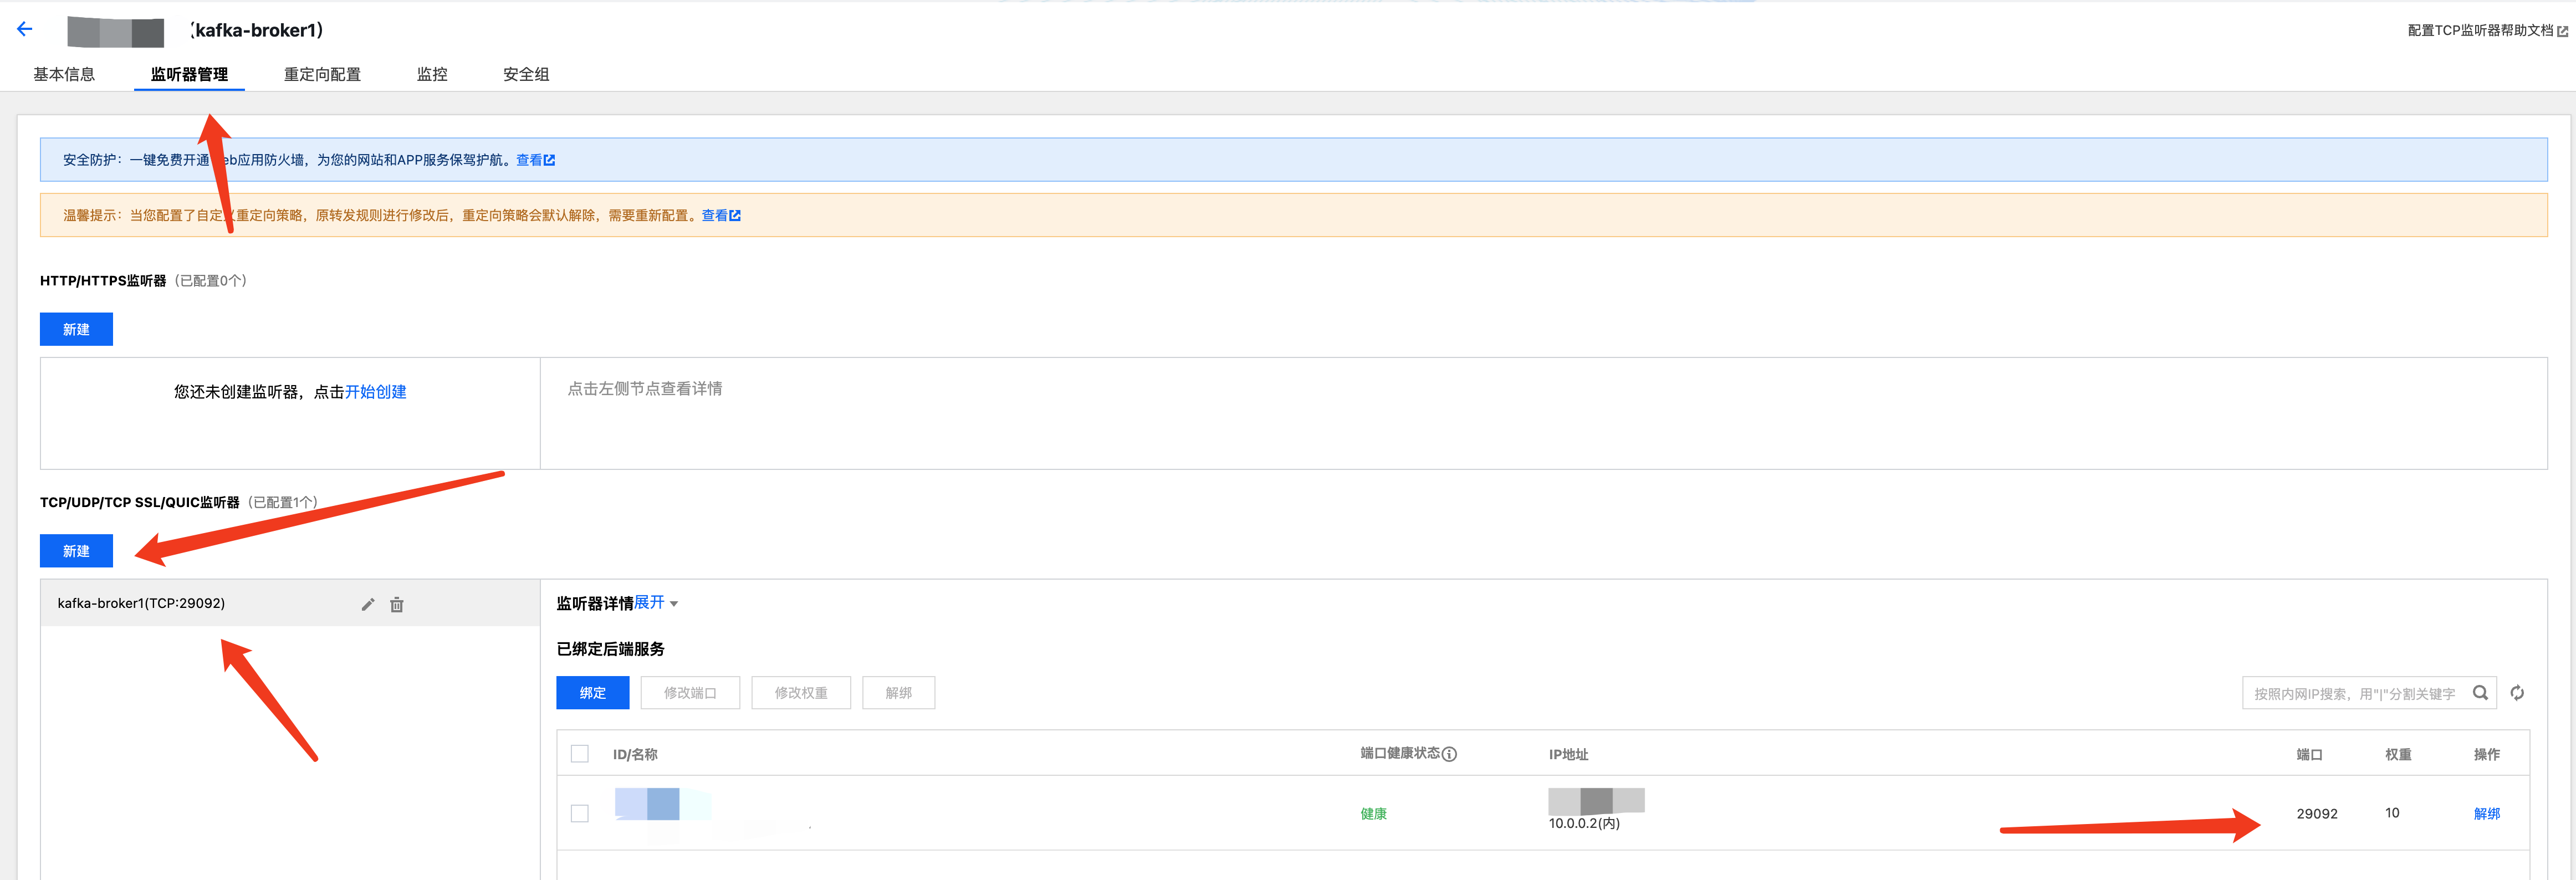Open the security protection 查看 link
Screen dimensions: 2576x880
tap(535, 160)
